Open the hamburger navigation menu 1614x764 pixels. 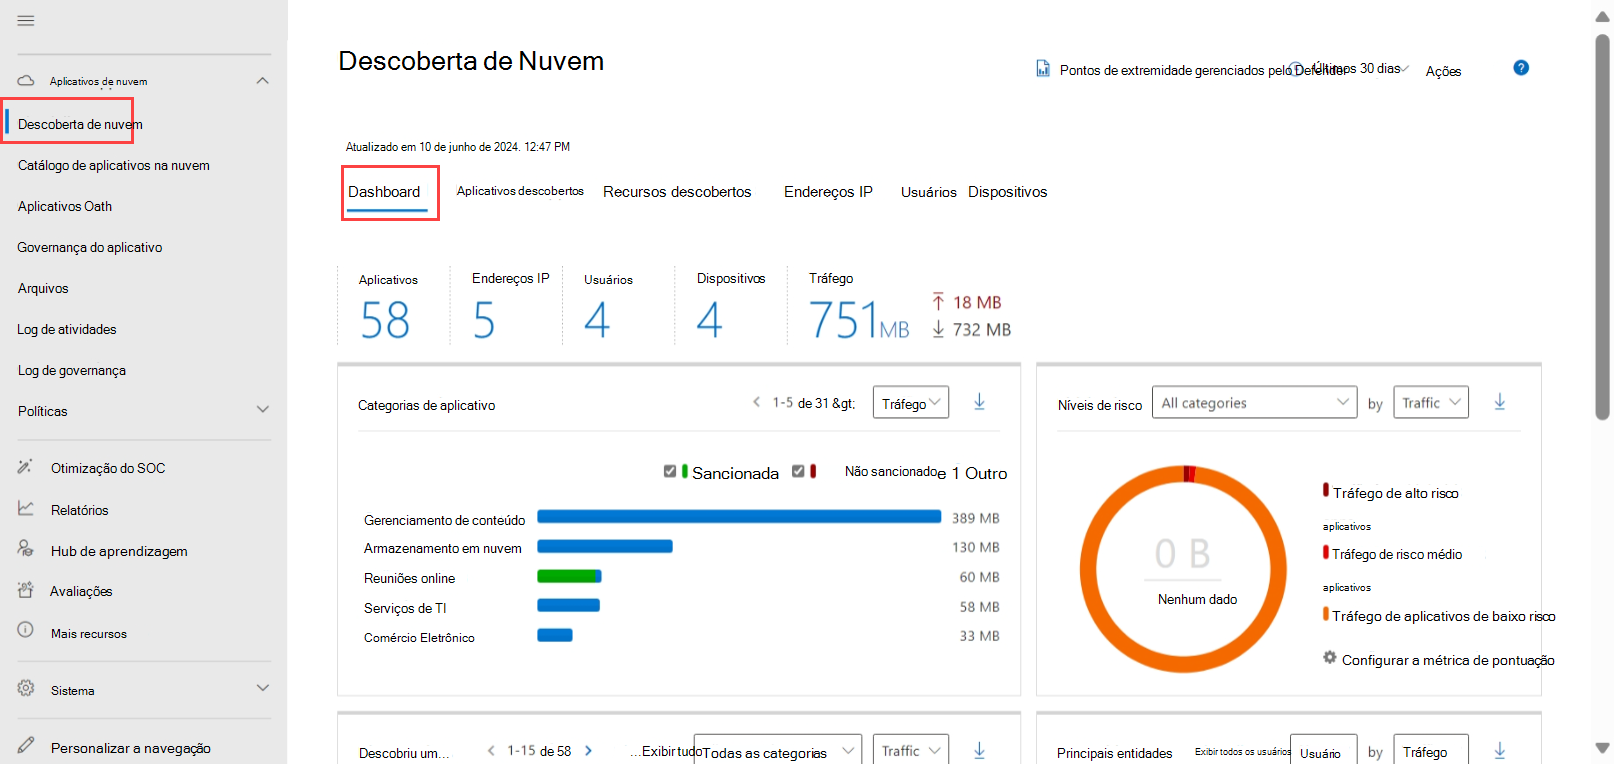coord(26,21)
